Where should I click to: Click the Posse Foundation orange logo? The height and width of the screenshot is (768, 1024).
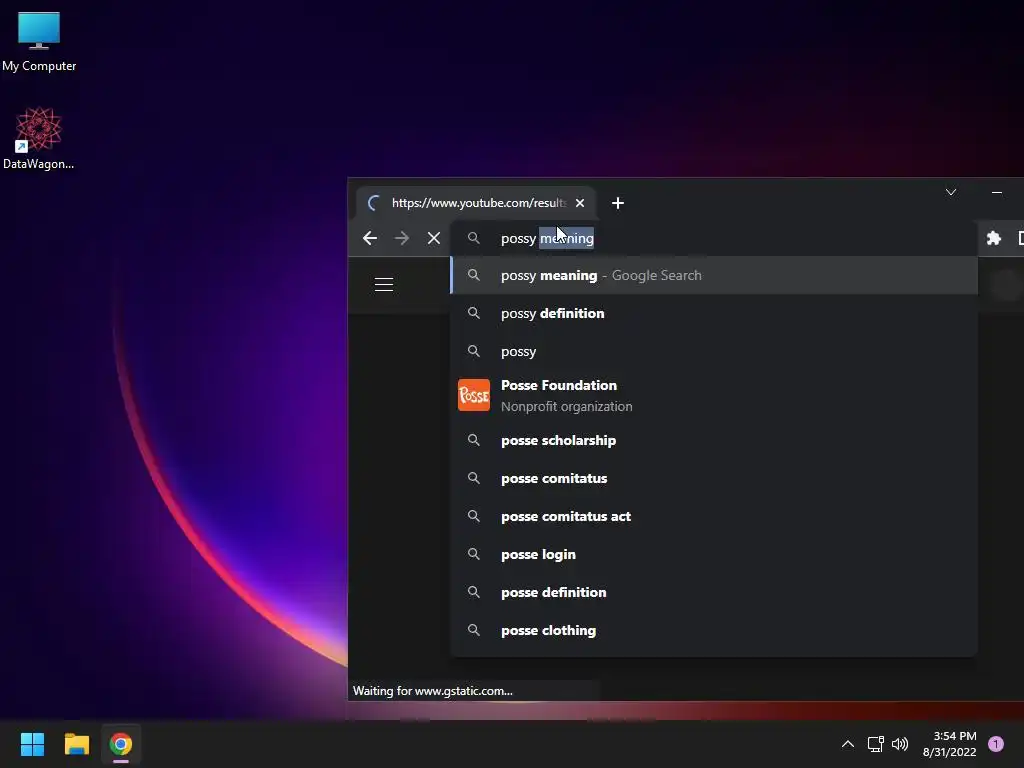[473, 395]
